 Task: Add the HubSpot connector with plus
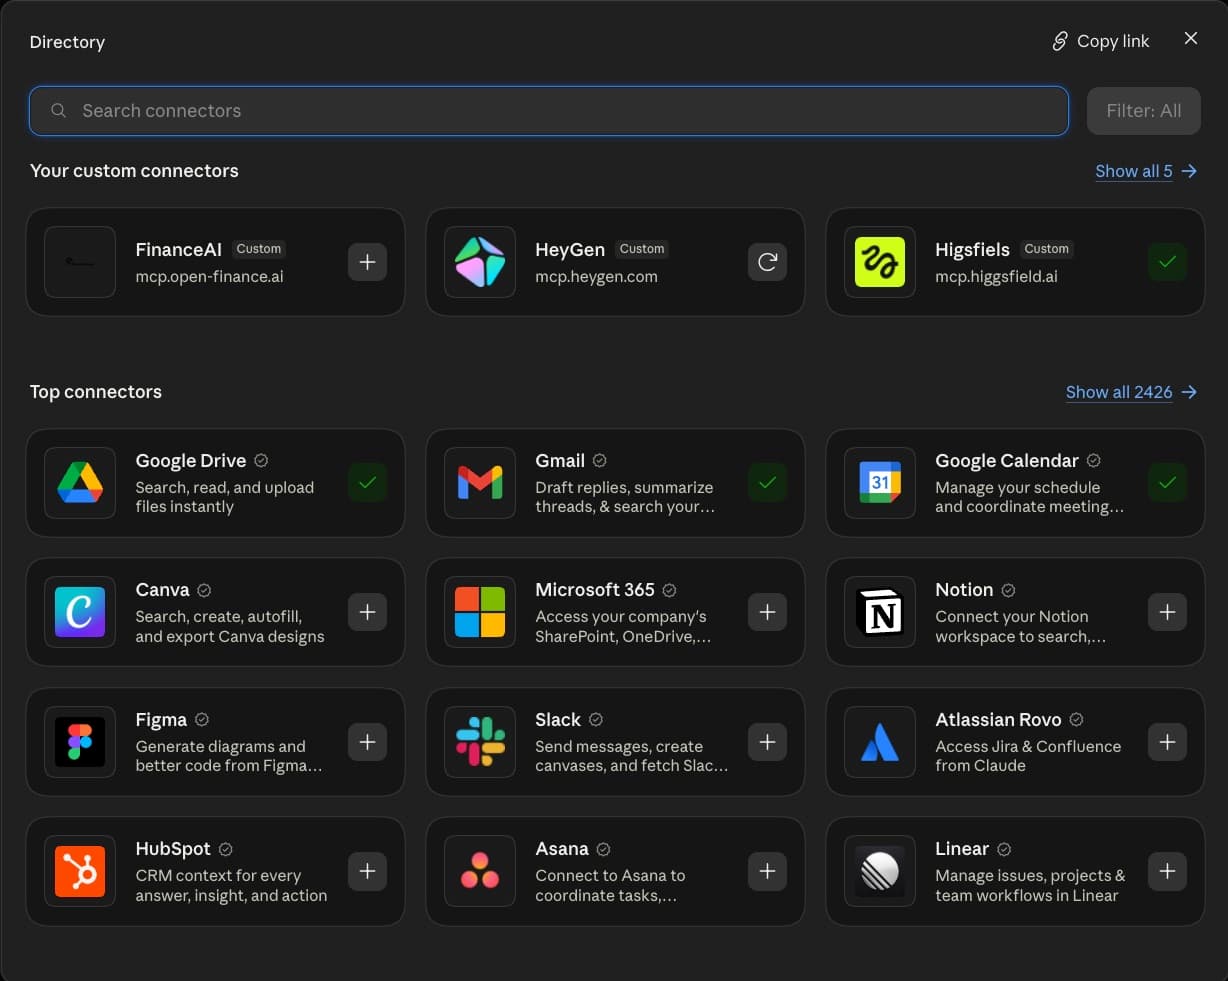(367, 871)
